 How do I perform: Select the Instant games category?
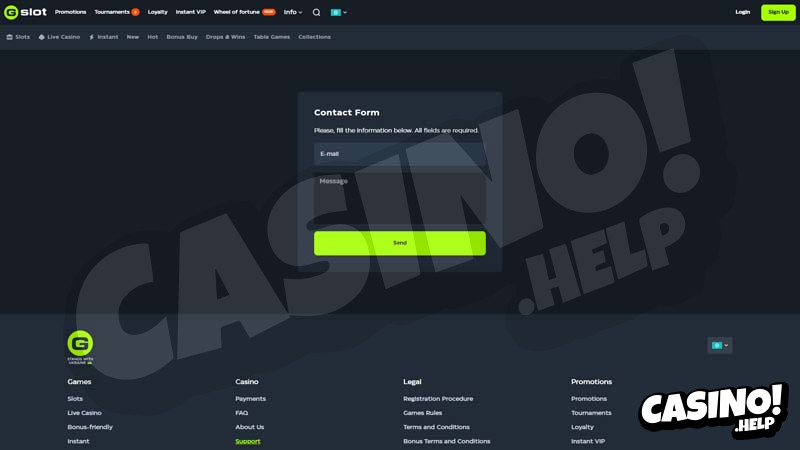[104, 37]
